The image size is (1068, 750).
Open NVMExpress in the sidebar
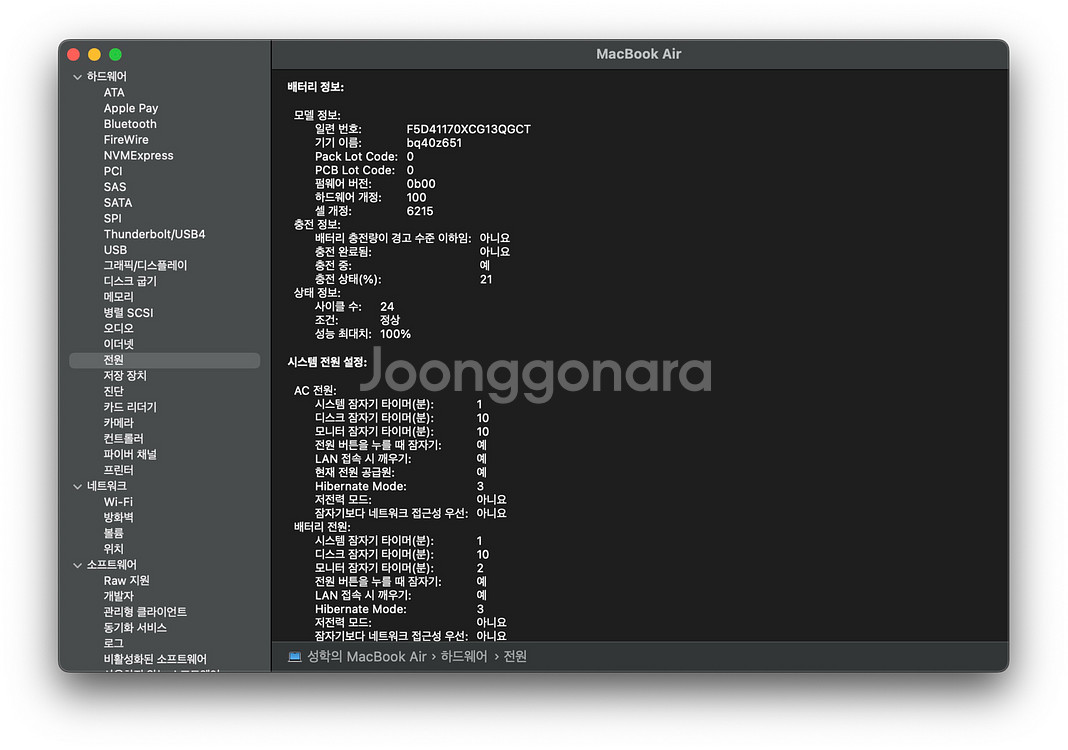pyautogui.click(x=138, y=156)
